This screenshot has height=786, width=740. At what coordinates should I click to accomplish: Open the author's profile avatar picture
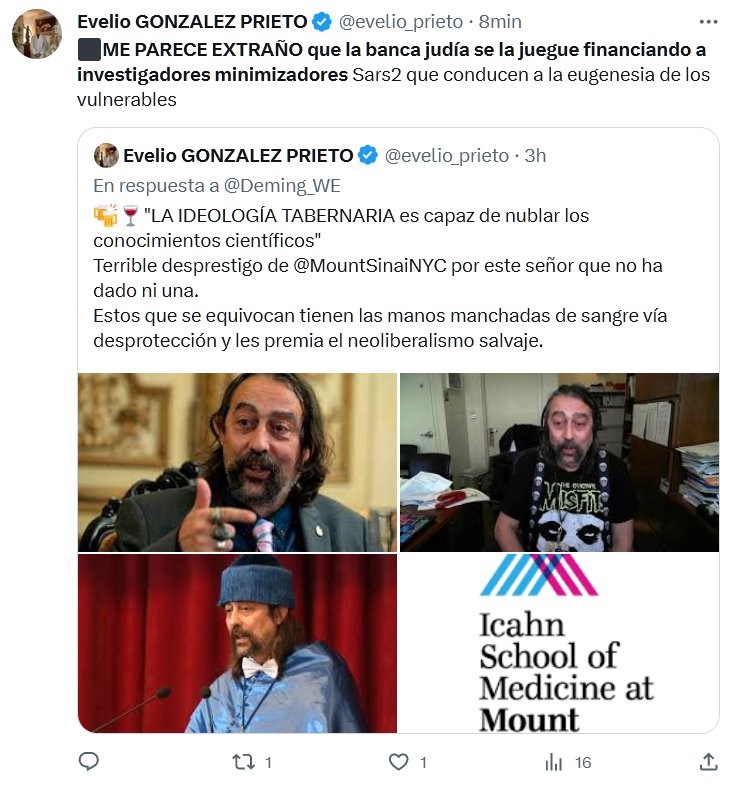coord(37,34)
